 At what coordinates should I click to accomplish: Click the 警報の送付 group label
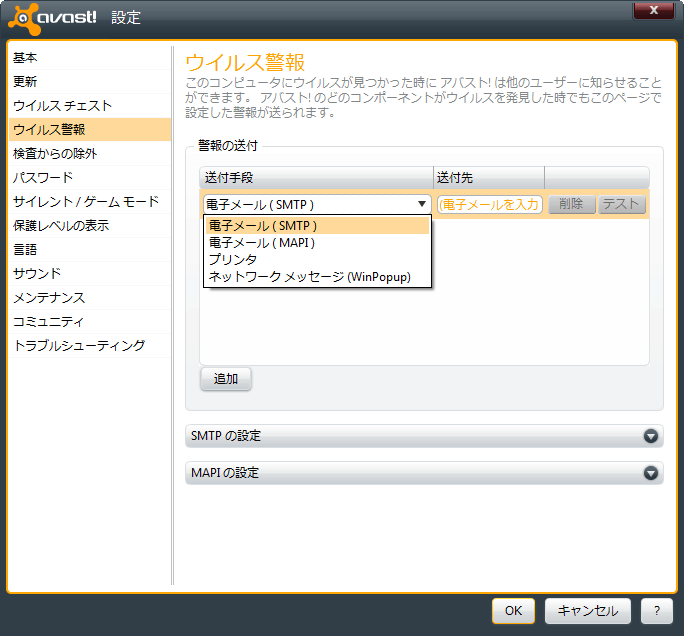(228, 145)
